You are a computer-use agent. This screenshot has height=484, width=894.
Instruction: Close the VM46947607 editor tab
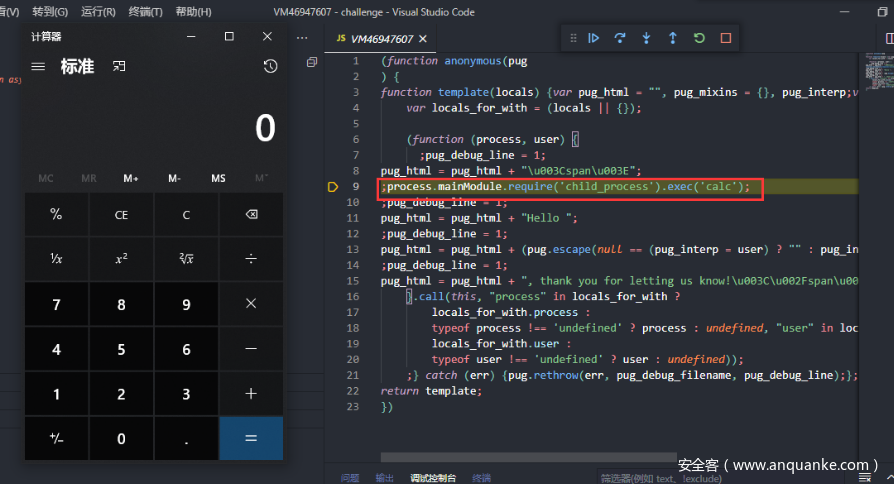[x=423, y=39]
